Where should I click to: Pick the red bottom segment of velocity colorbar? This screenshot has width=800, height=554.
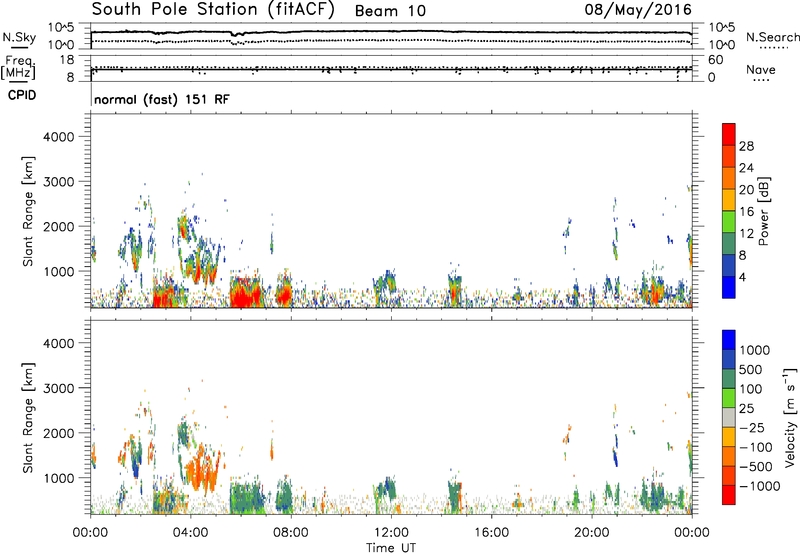pyautogui.click(x=729, y=495)
